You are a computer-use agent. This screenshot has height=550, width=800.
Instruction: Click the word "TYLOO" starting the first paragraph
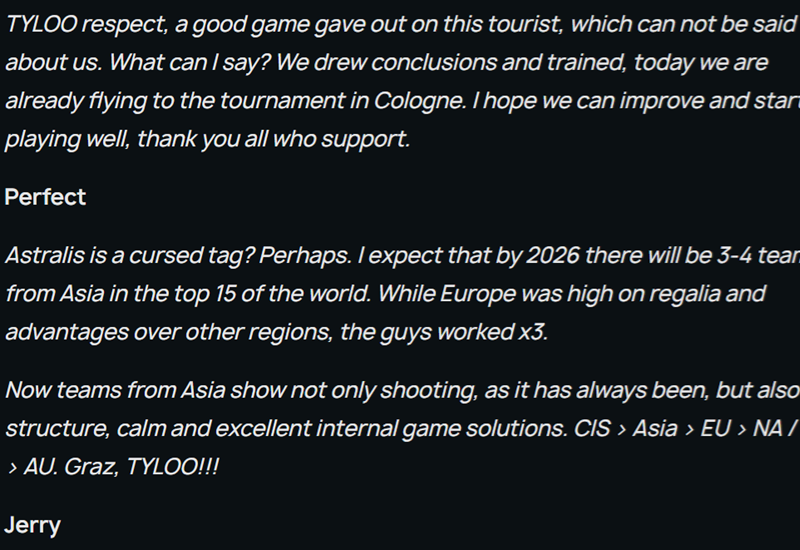point(41,24)
